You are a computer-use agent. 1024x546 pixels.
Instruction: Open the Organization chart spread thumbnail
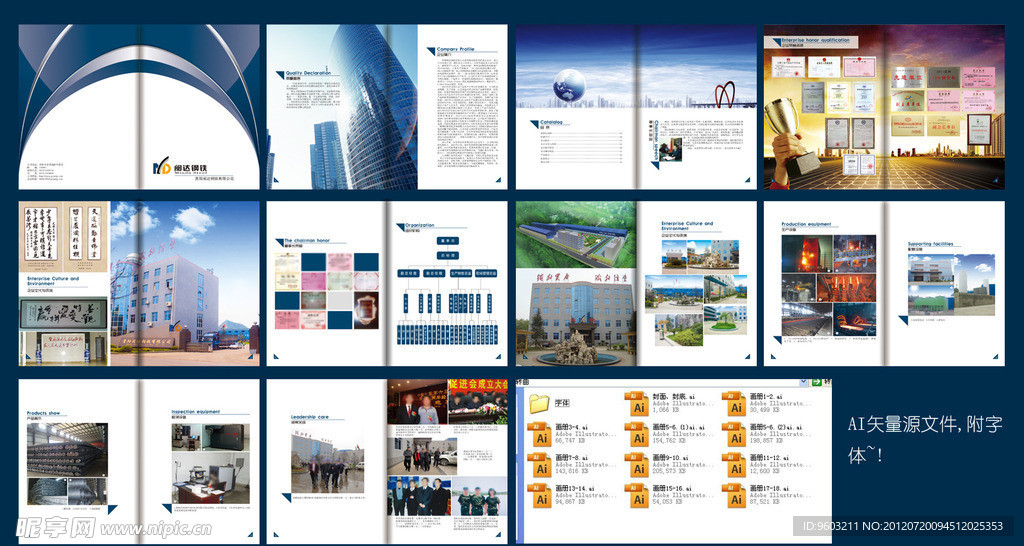pos(387,283)
